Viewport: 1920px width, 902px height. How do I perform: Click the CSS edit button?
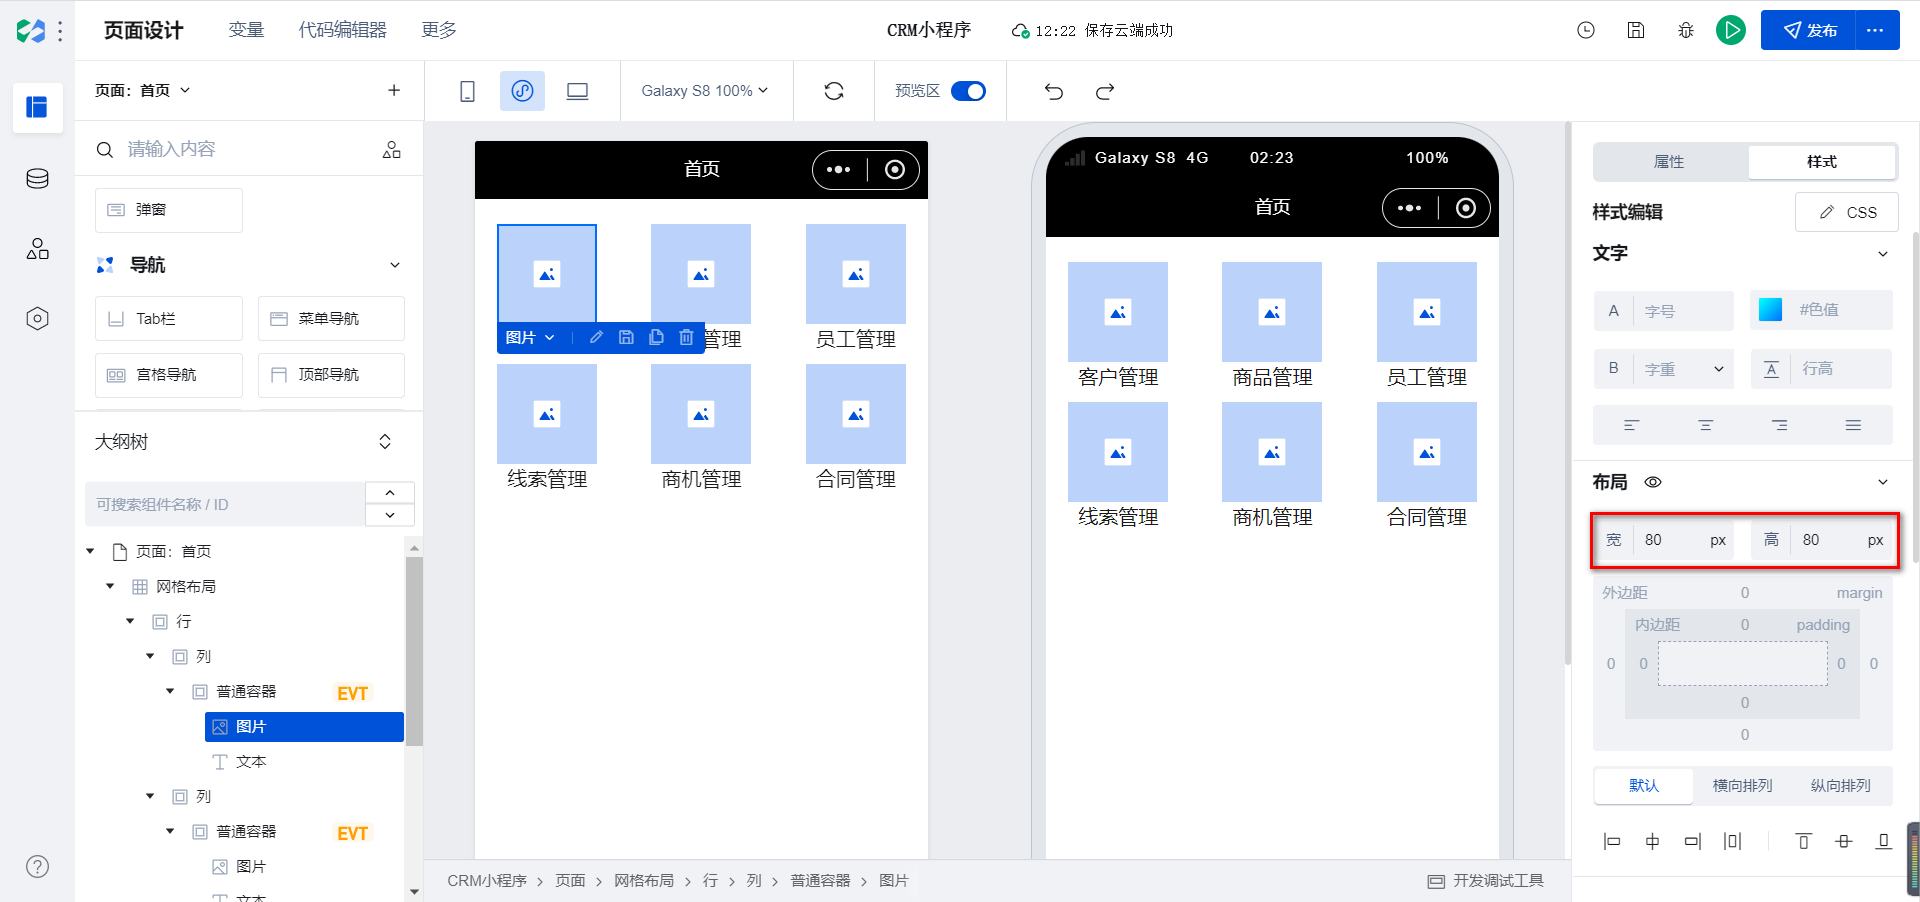pos(1847,212)
